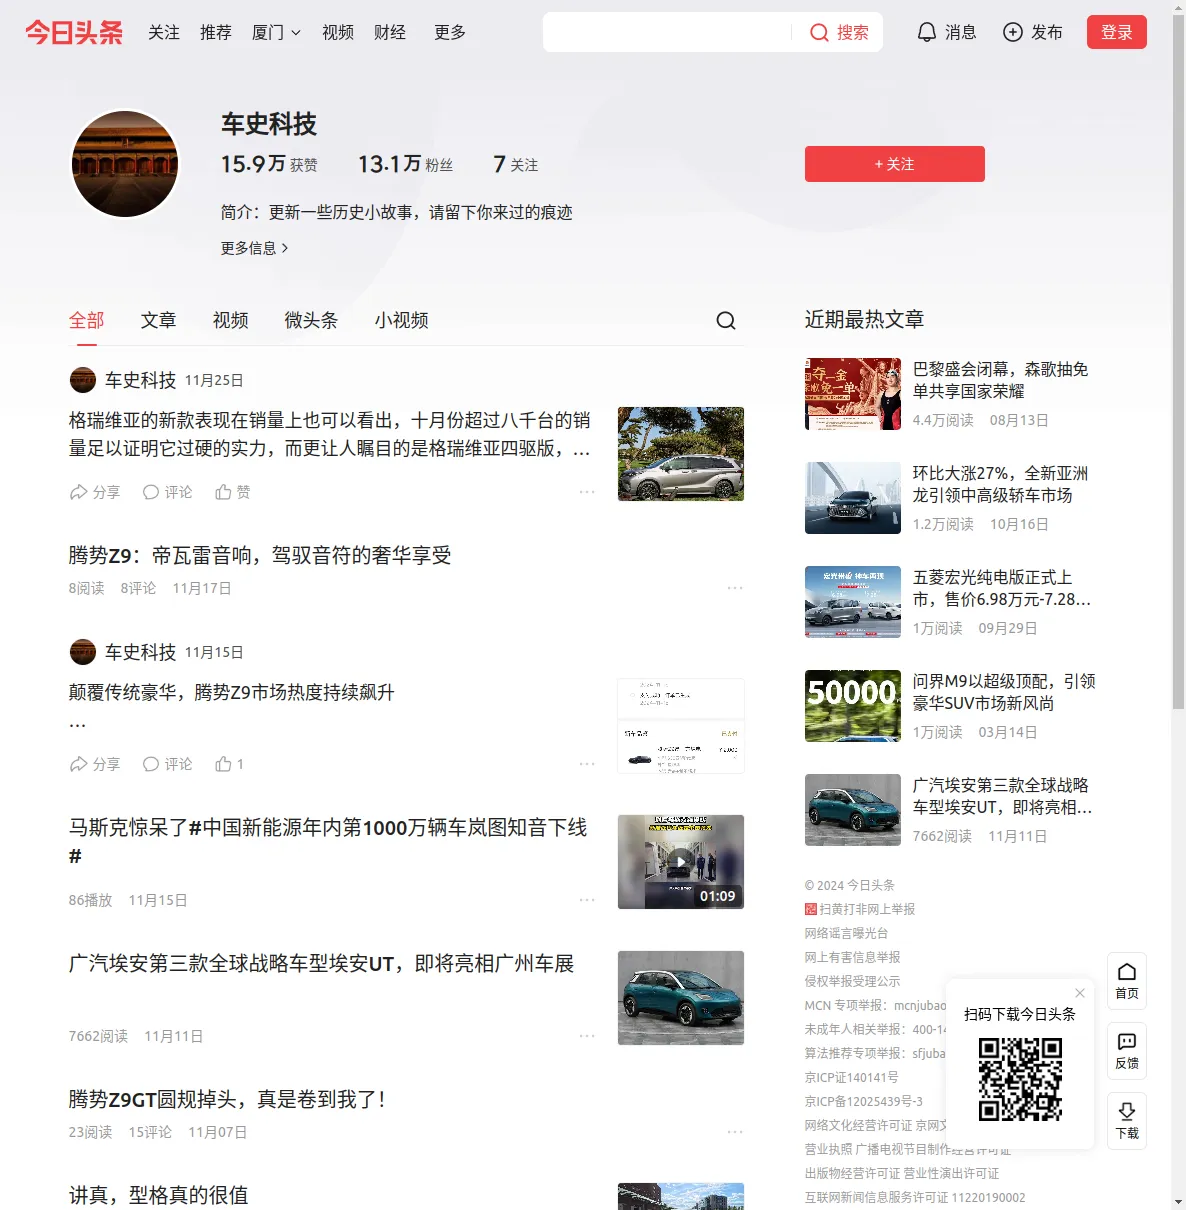The height and width of the screenshot is (1210, 1186).
Task: Open 视频 in top navigation
Action: click(338, 32)
